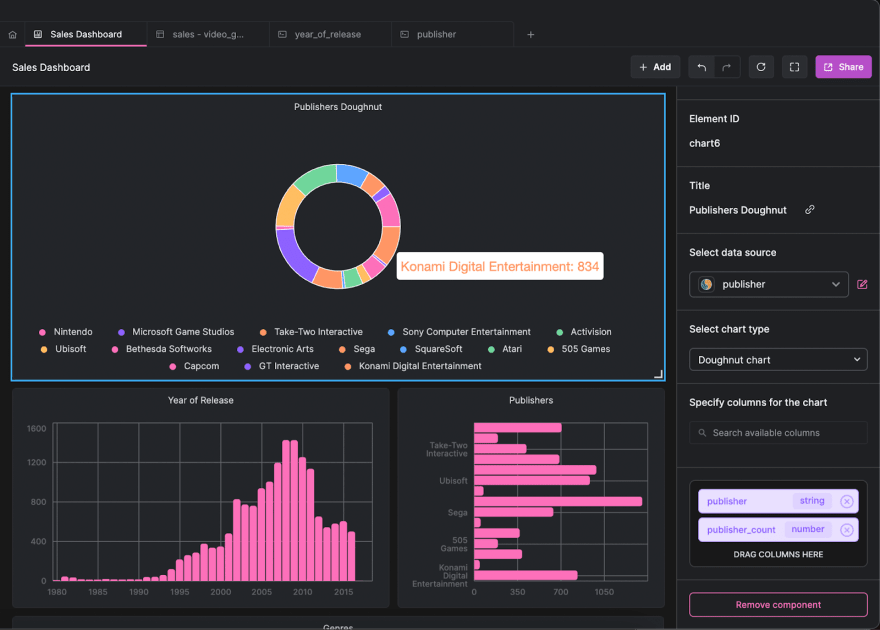
Task: Remove publisher_count column with its X icon
Action: 847,530
